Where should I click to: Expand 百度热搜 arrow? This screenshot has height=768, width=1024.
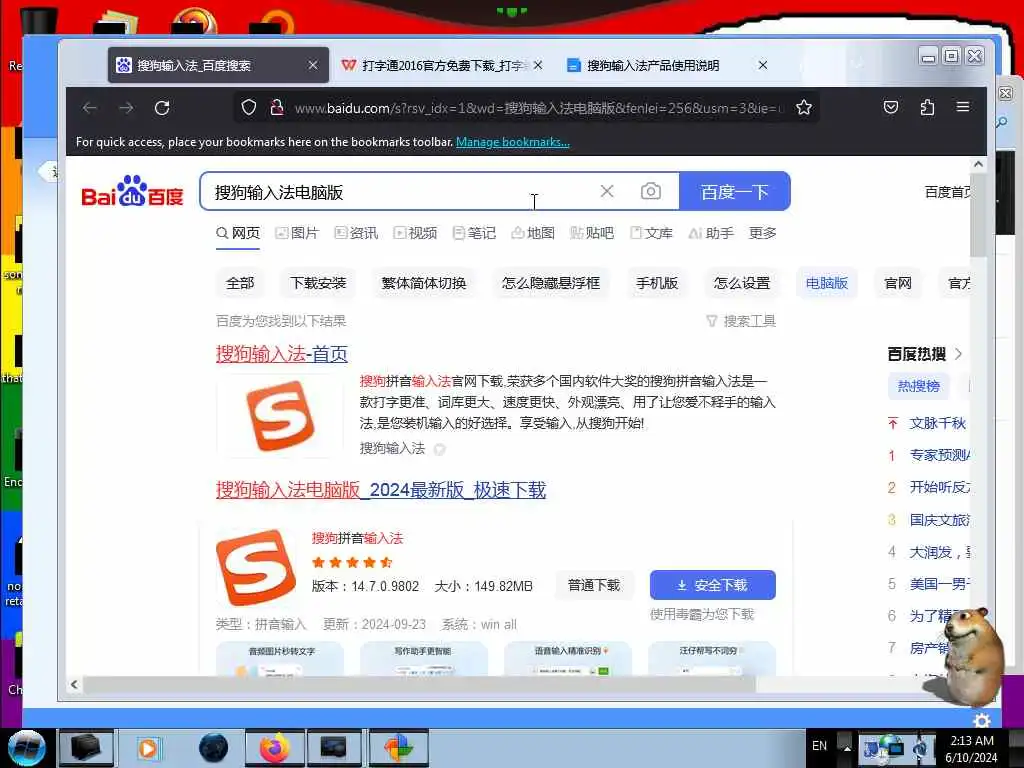[958, 354]
